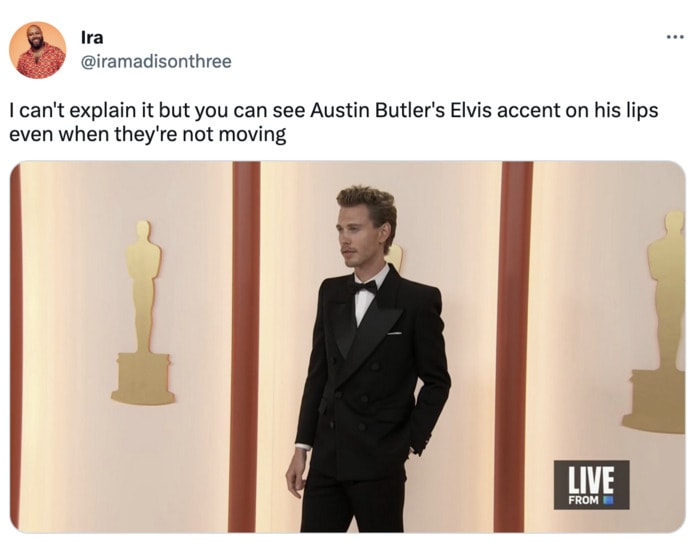Click the gold Oscar statue on left wall
This screenshot has width=700, height=544.
pos(143,312)
